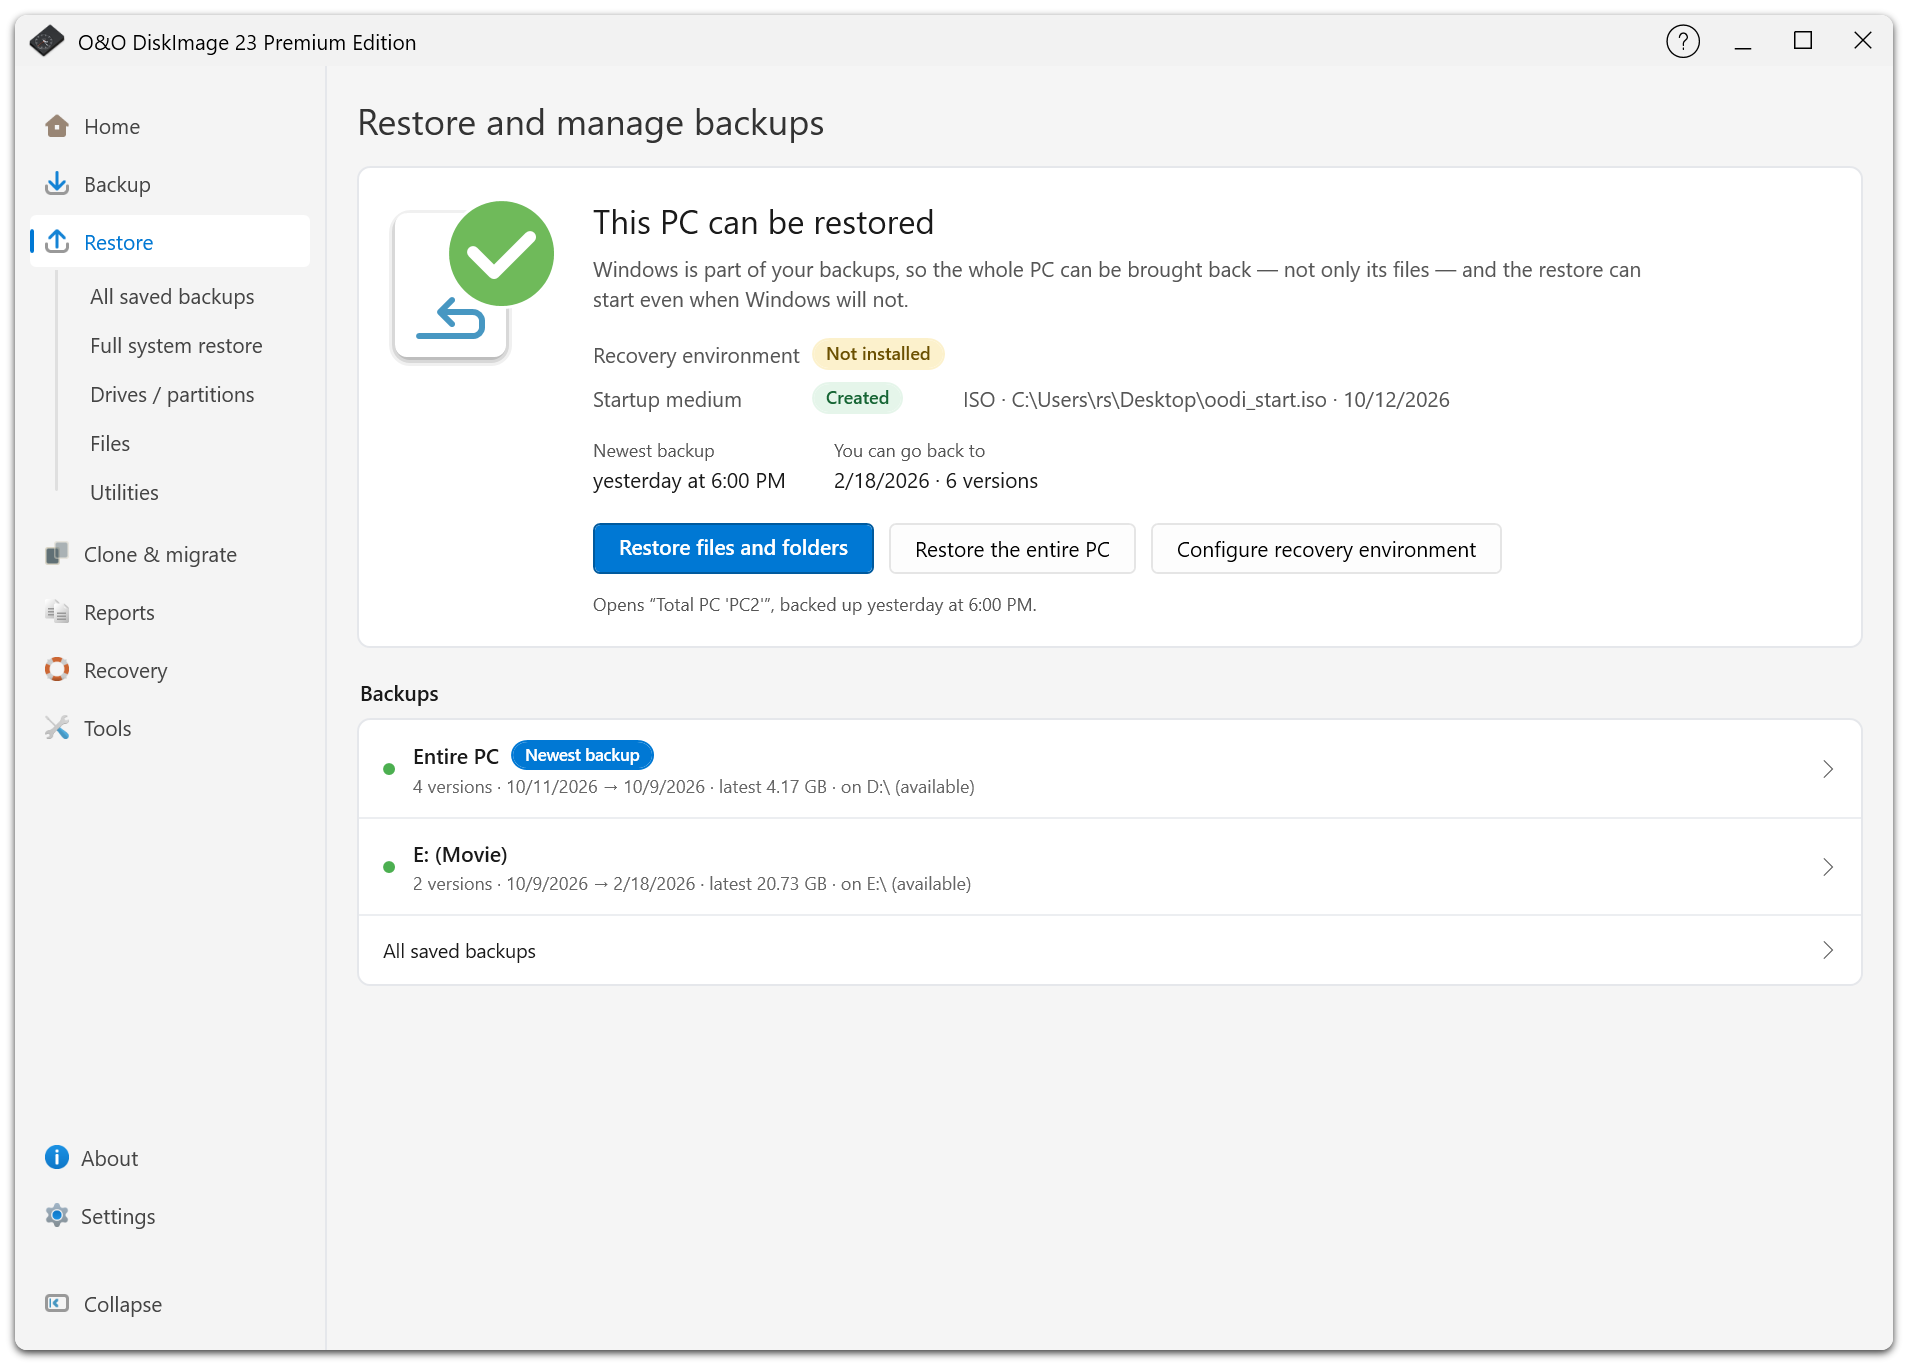Open Full system restore submenu item
1908x1365 pixels.
point(176,345)
